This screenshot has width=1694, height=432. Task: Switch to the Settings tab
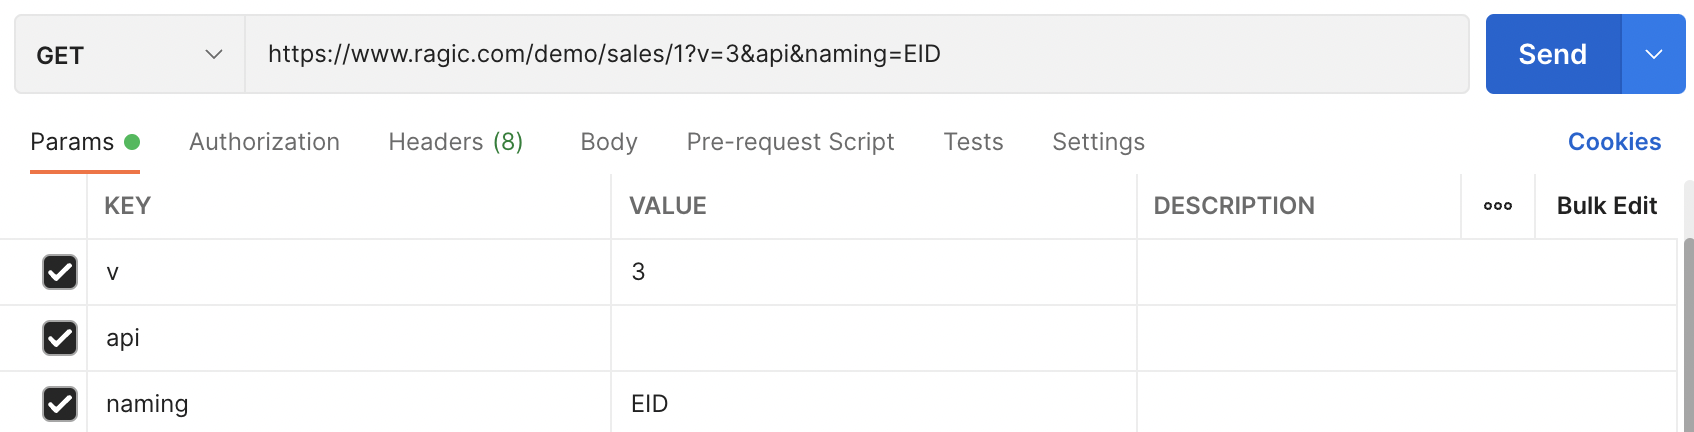(1098, 142)
